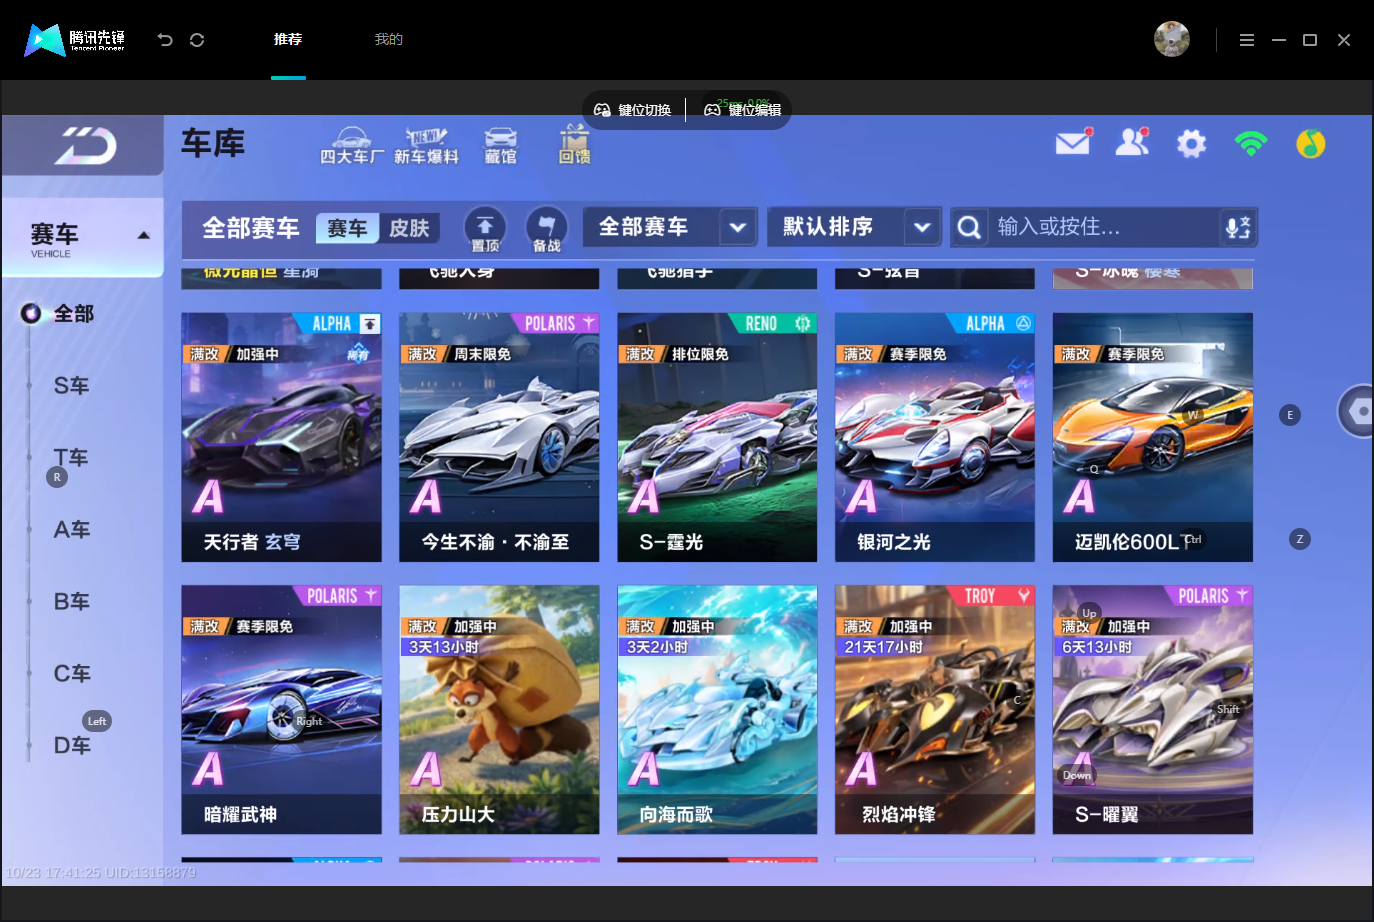Screen dimensions: 1374x922
Task: Open the 默认排序 sort dropdown
Action: pyautogui.click(x=854, y=227)
